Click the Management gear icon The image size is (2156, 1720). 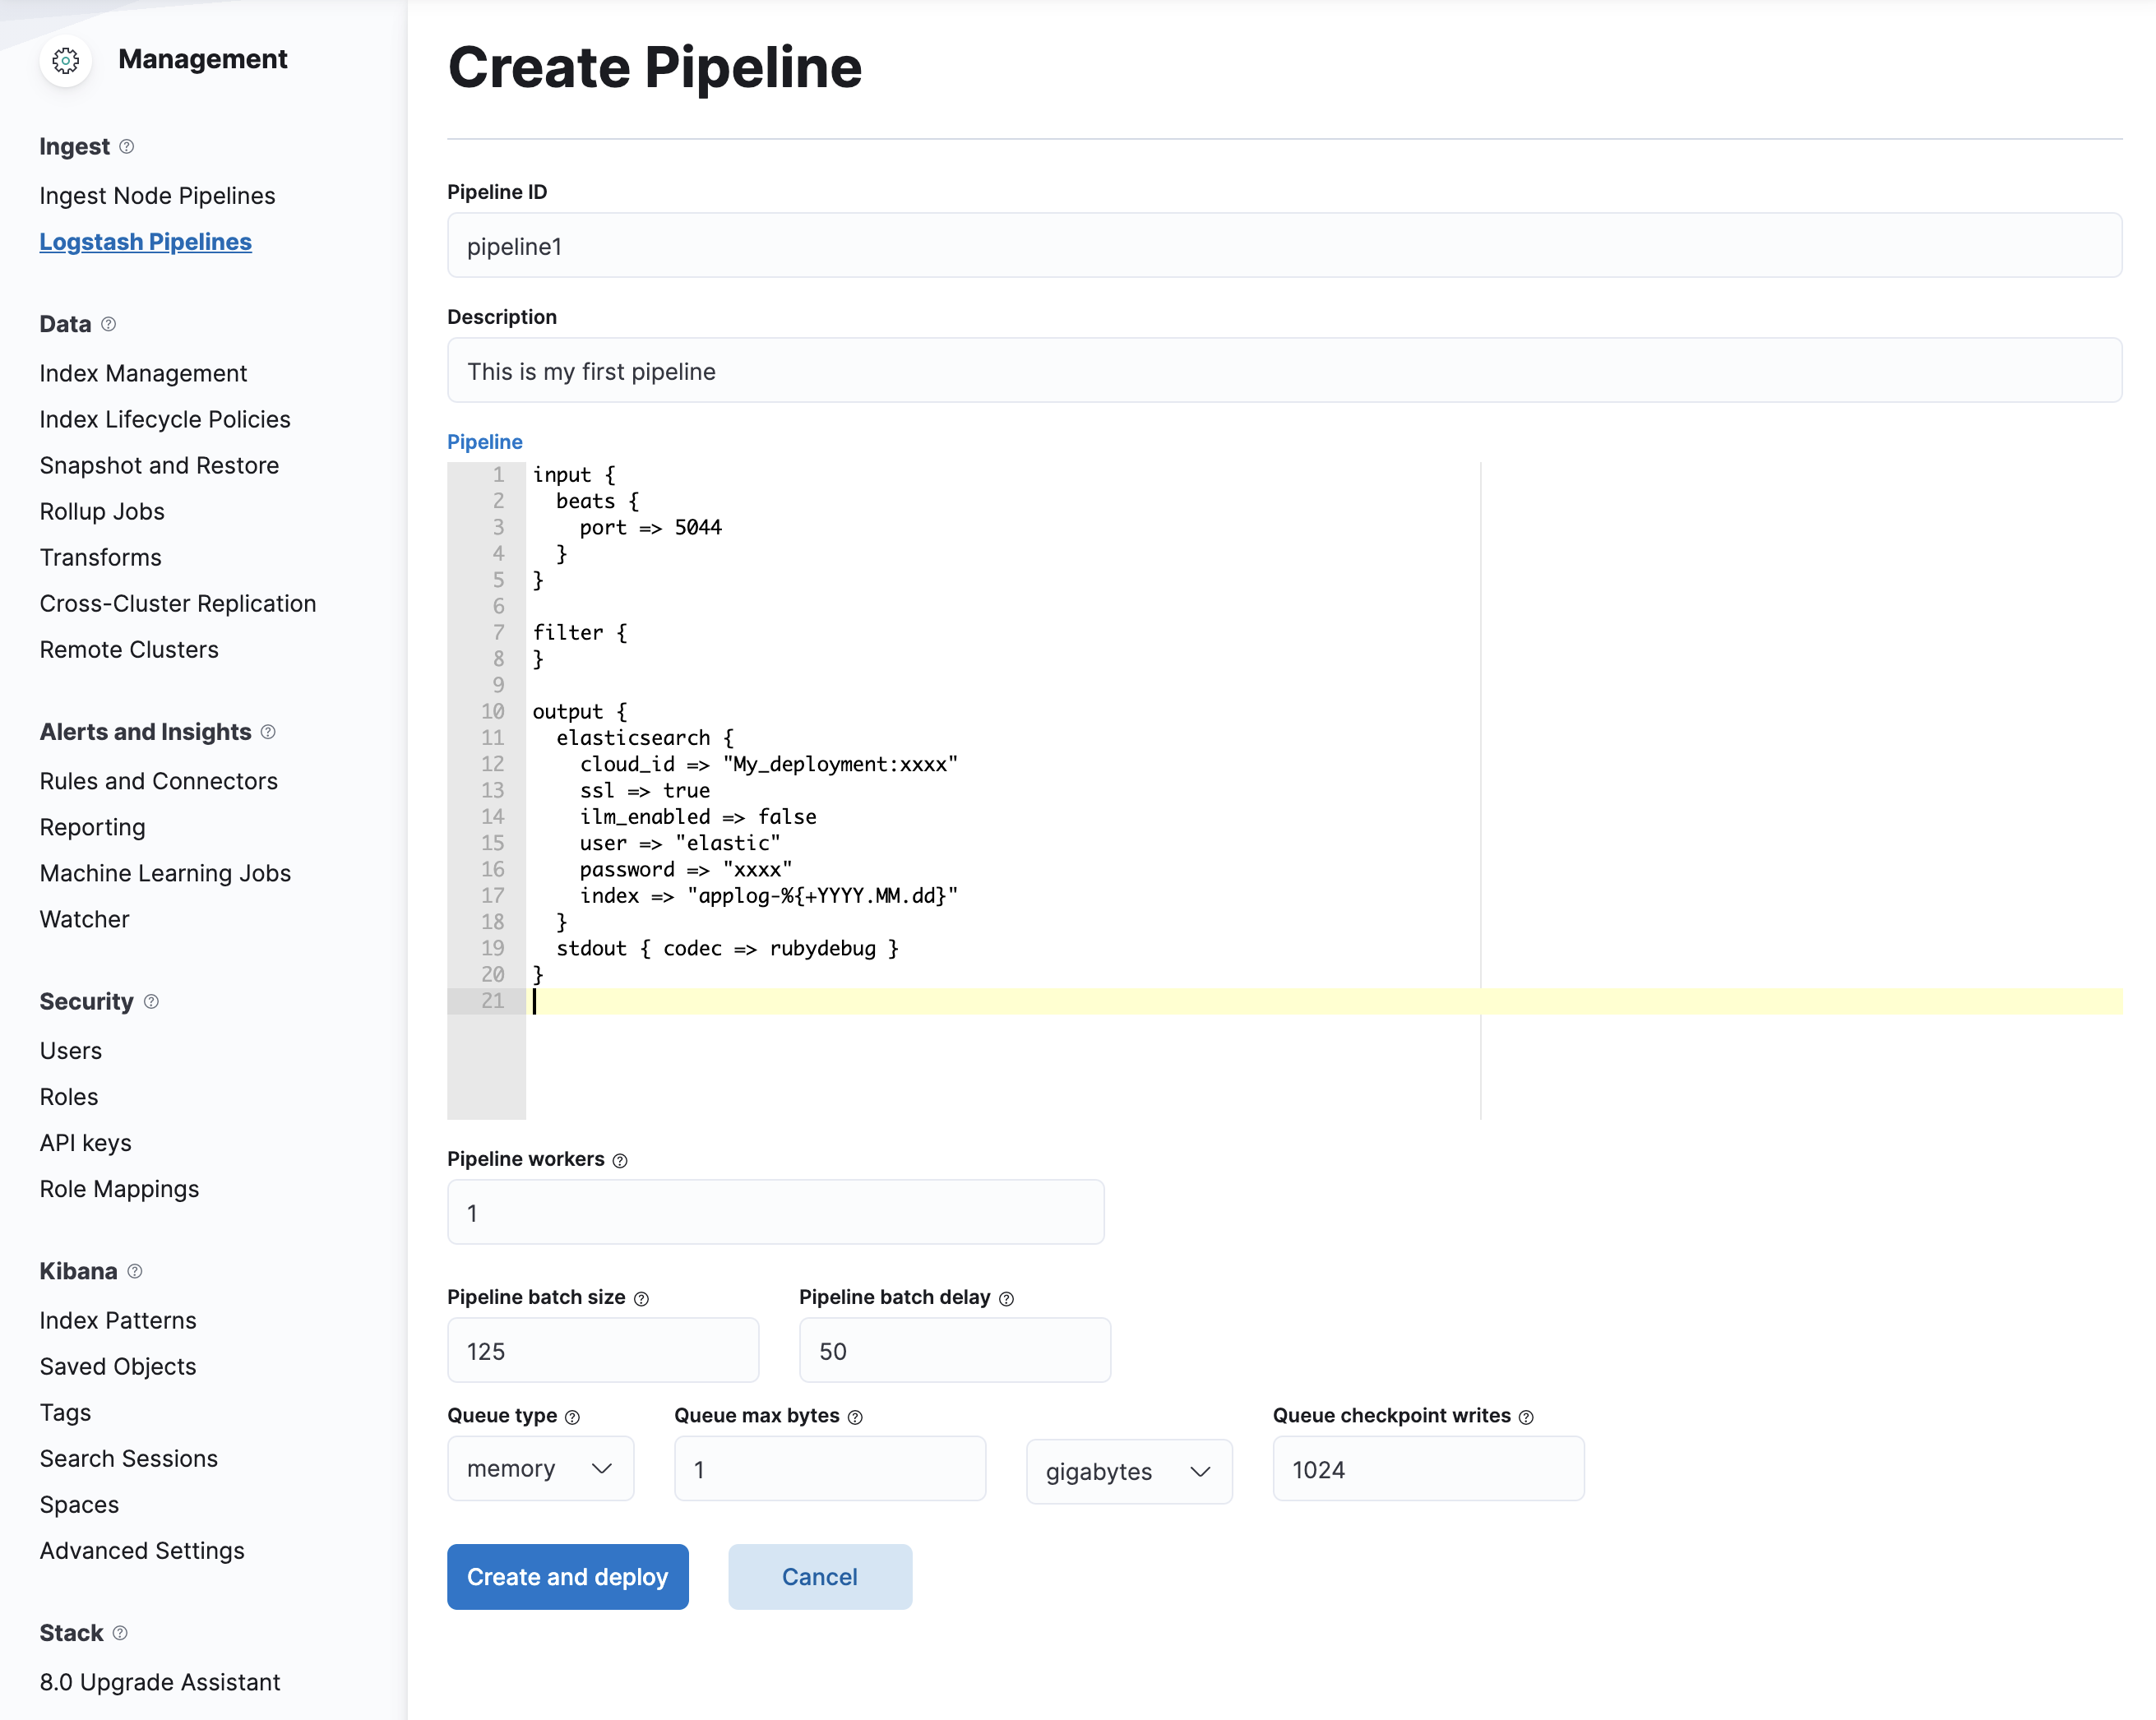pyautogui.click(x=66, y=60)
